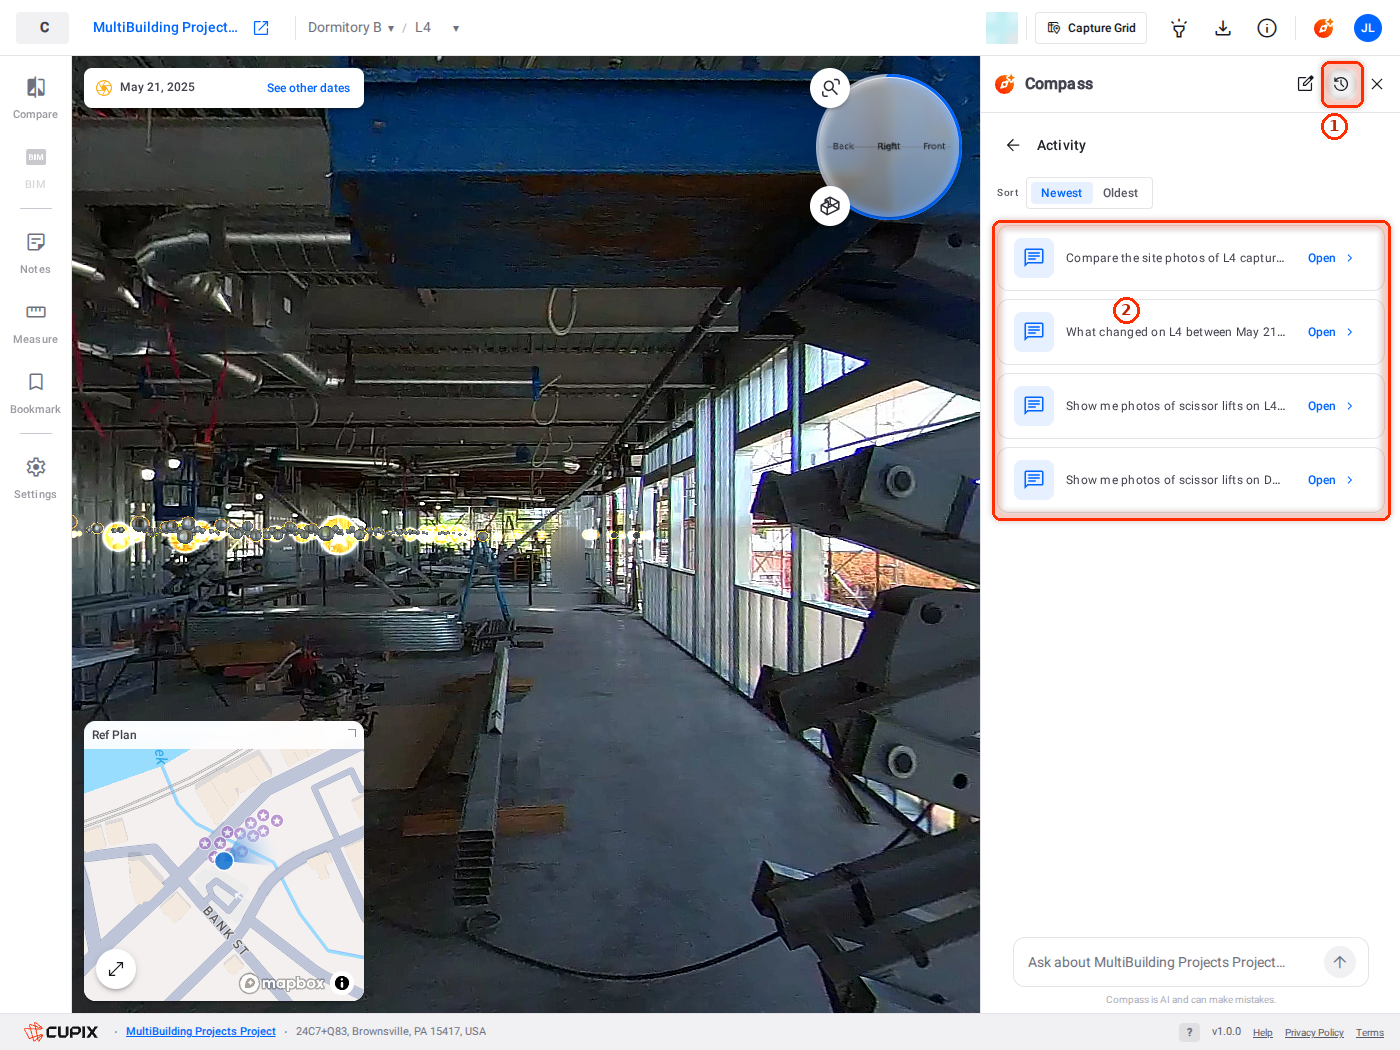Open the 'scissor lifts on L4' chat

pyautogui.click(x=1191, y=406)
